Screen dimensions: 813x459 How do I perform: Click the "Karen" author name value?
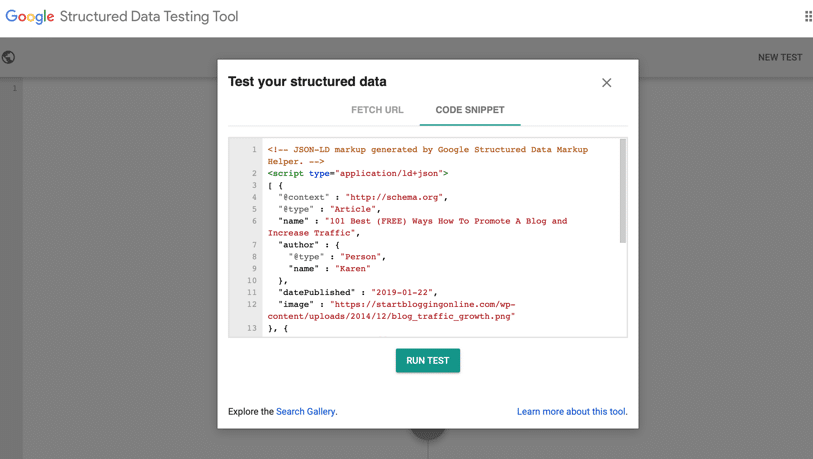(x=353, y=269)
